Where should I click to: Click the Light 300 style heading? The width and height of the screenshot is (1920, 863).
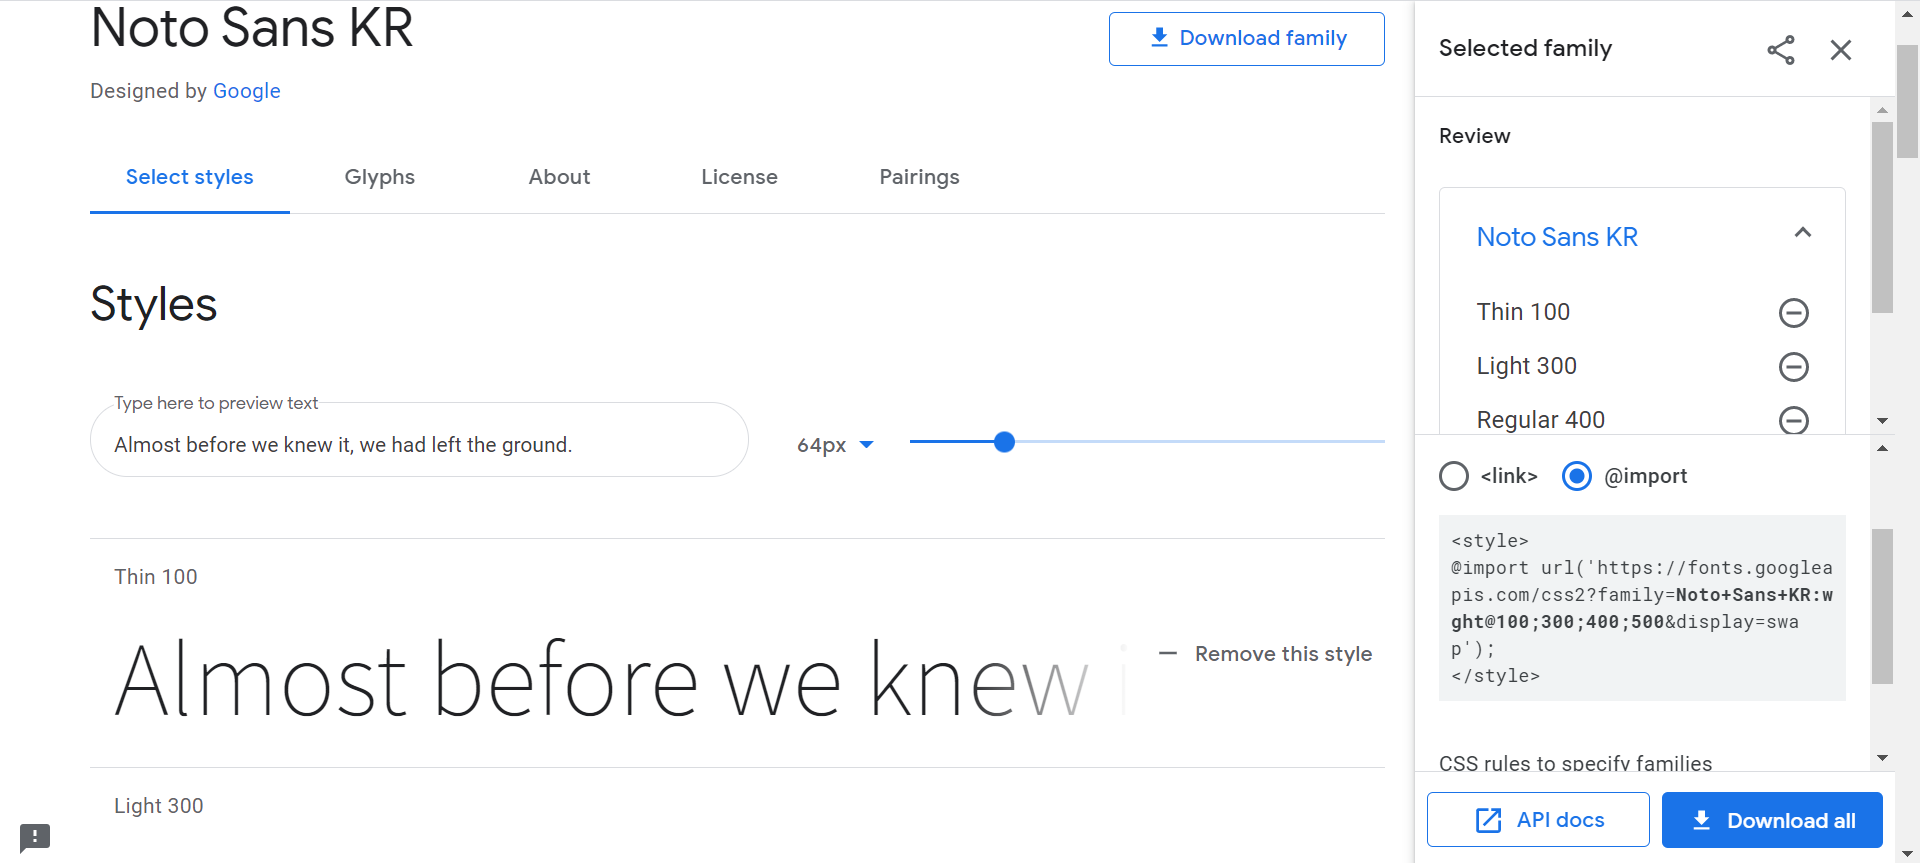point(158,806)
